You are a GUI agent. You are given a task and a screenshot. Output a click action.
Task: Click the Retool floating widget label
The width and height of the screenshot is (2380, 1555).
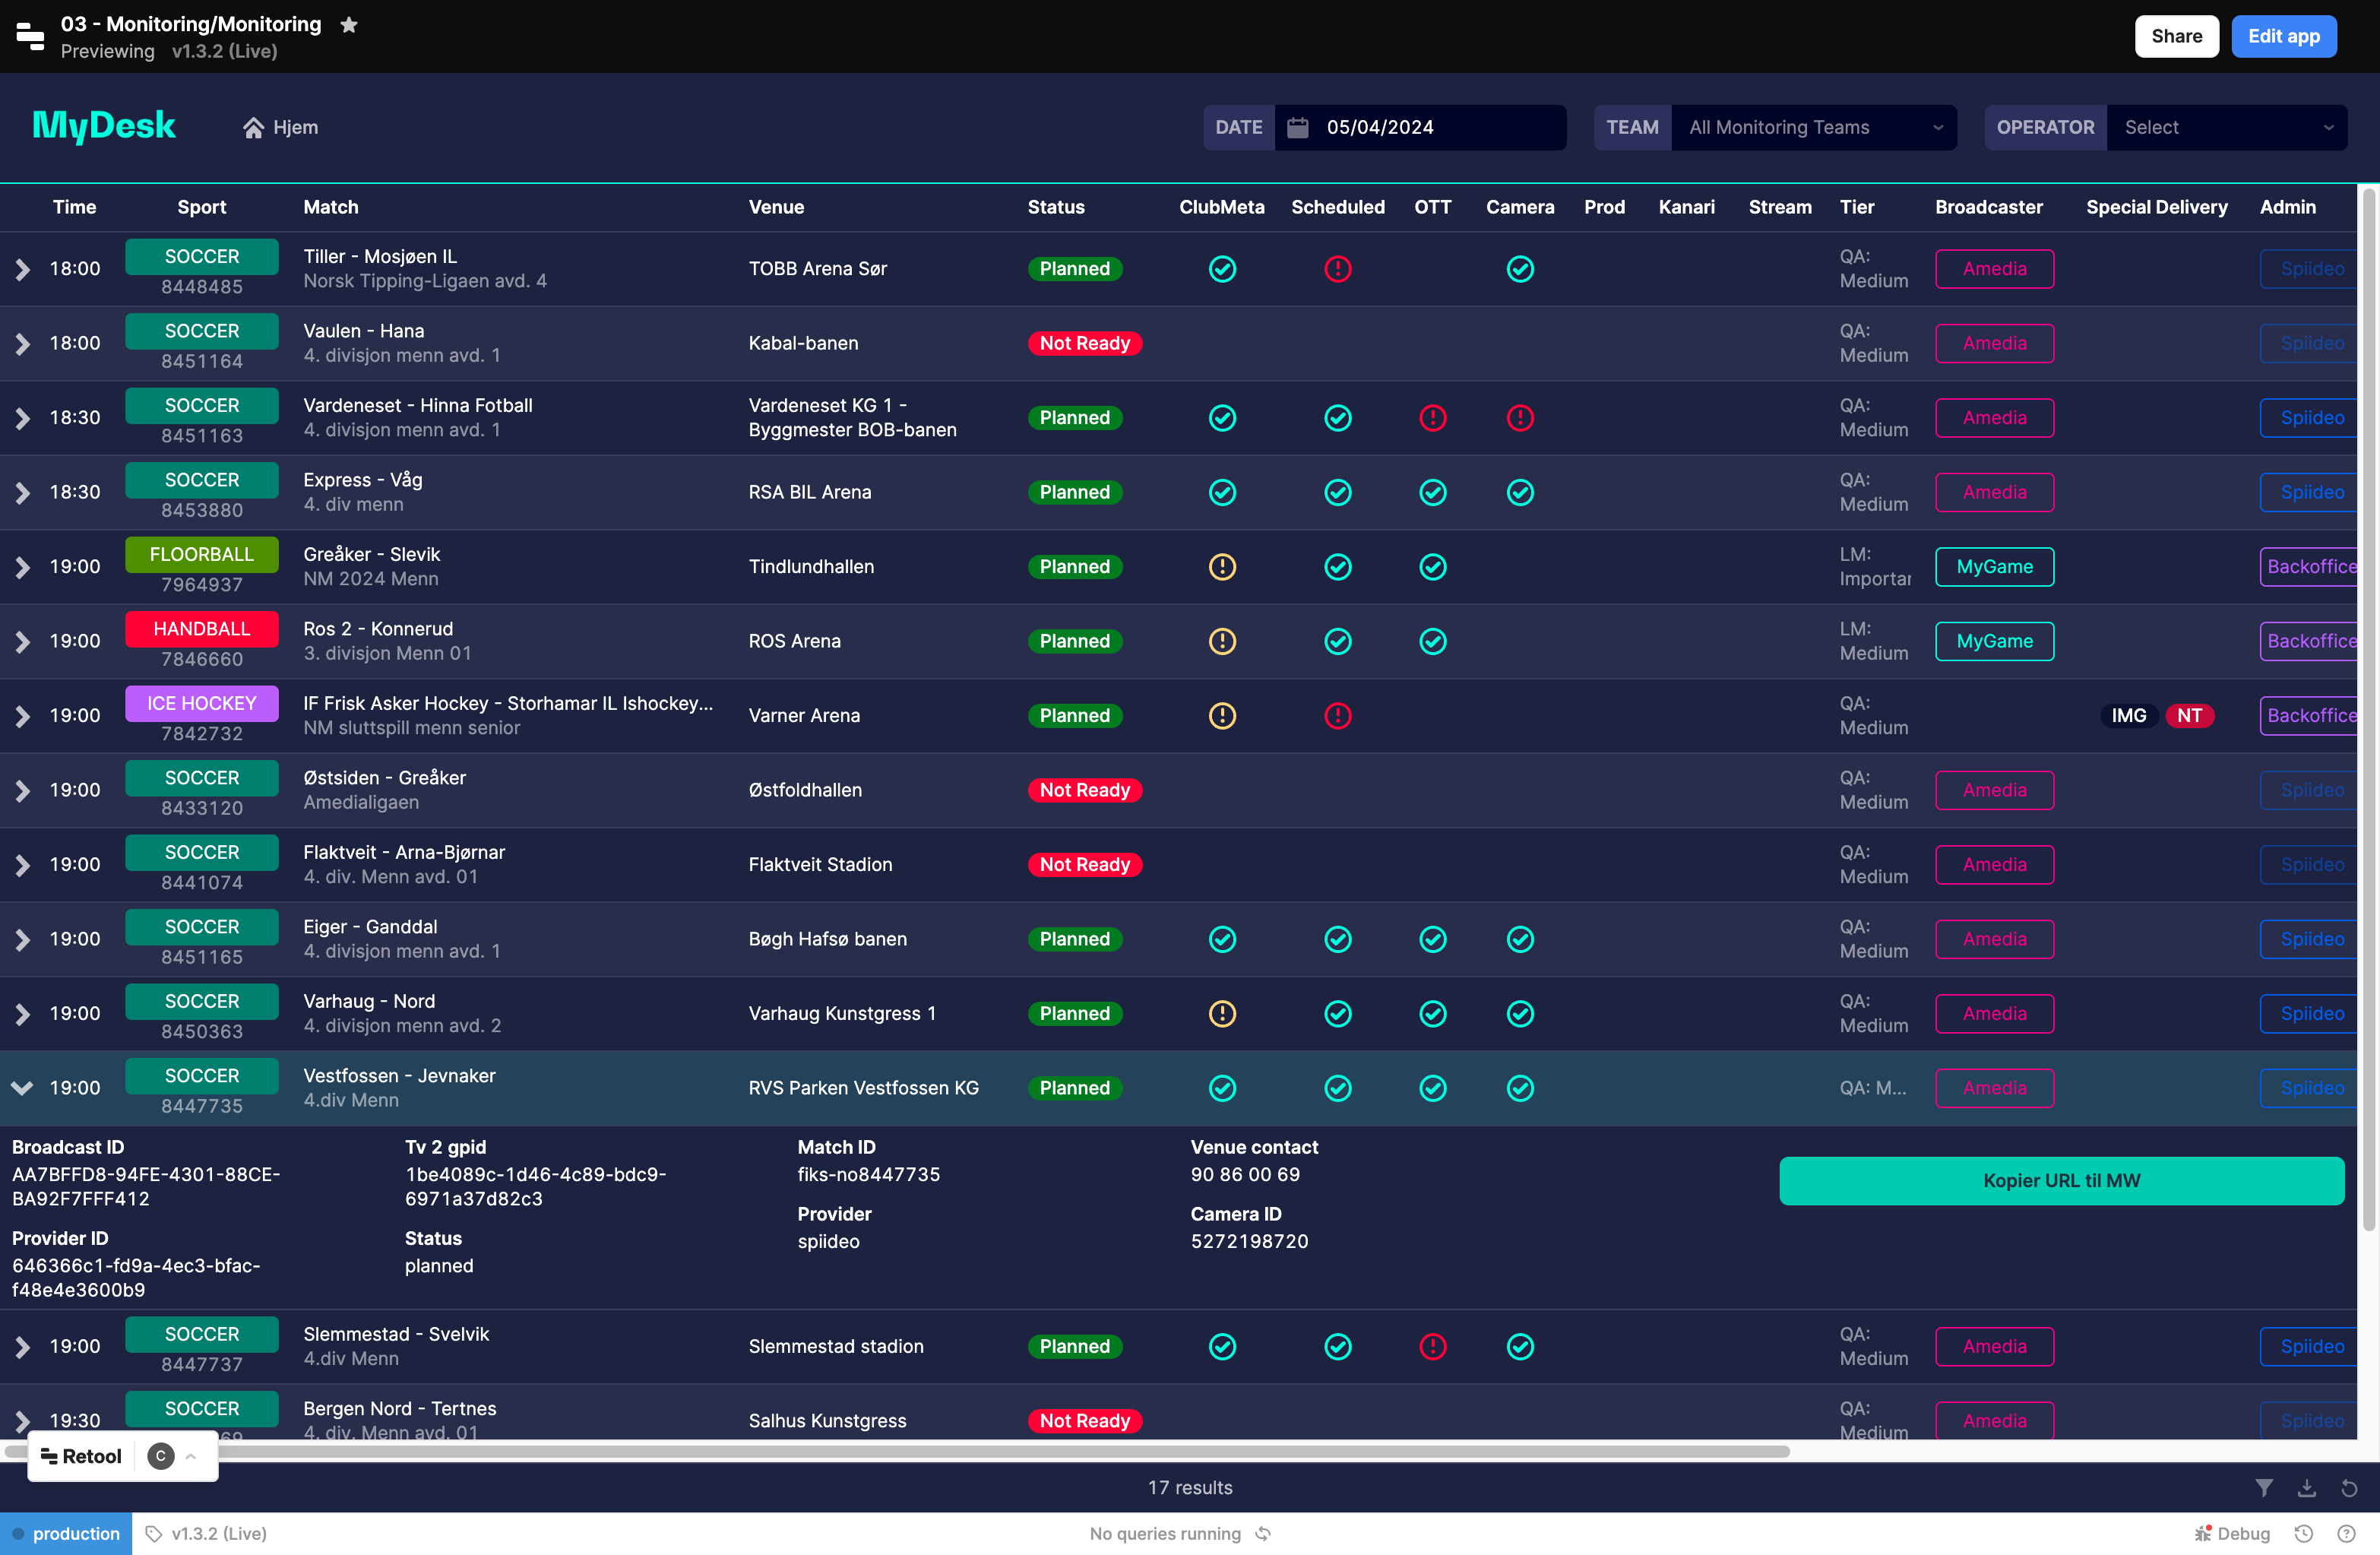82,1457
